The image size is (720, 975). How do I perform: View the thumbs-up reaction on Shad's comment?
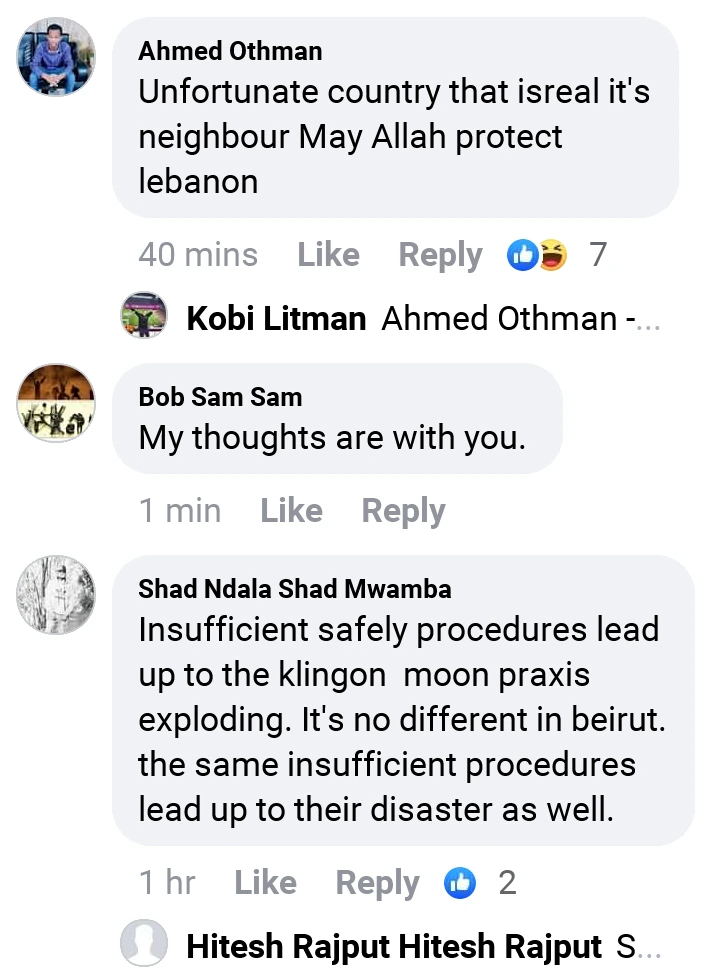pyautogui.click(x=460, y=883)
